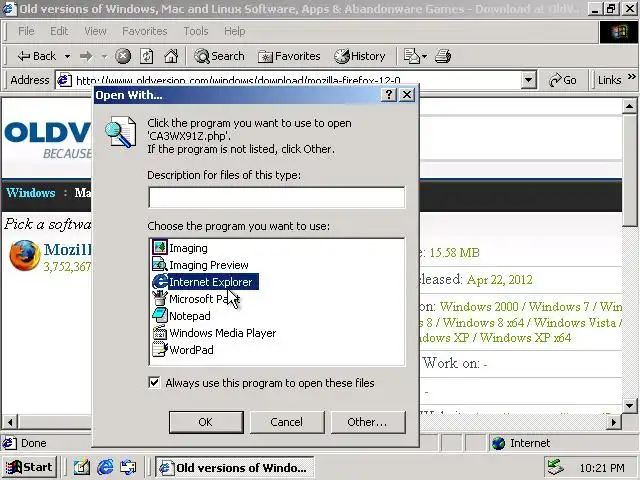Open the View menu

95,31
